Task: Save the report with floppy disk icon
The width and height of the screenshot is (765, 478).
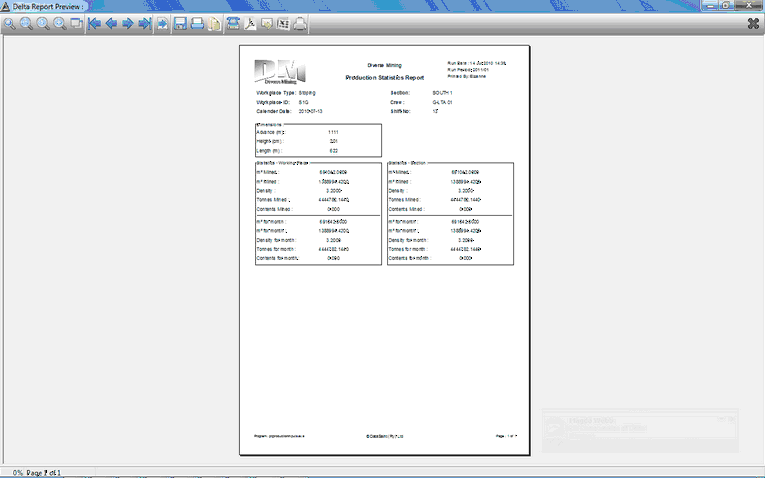Action: (x=181, y=23)
